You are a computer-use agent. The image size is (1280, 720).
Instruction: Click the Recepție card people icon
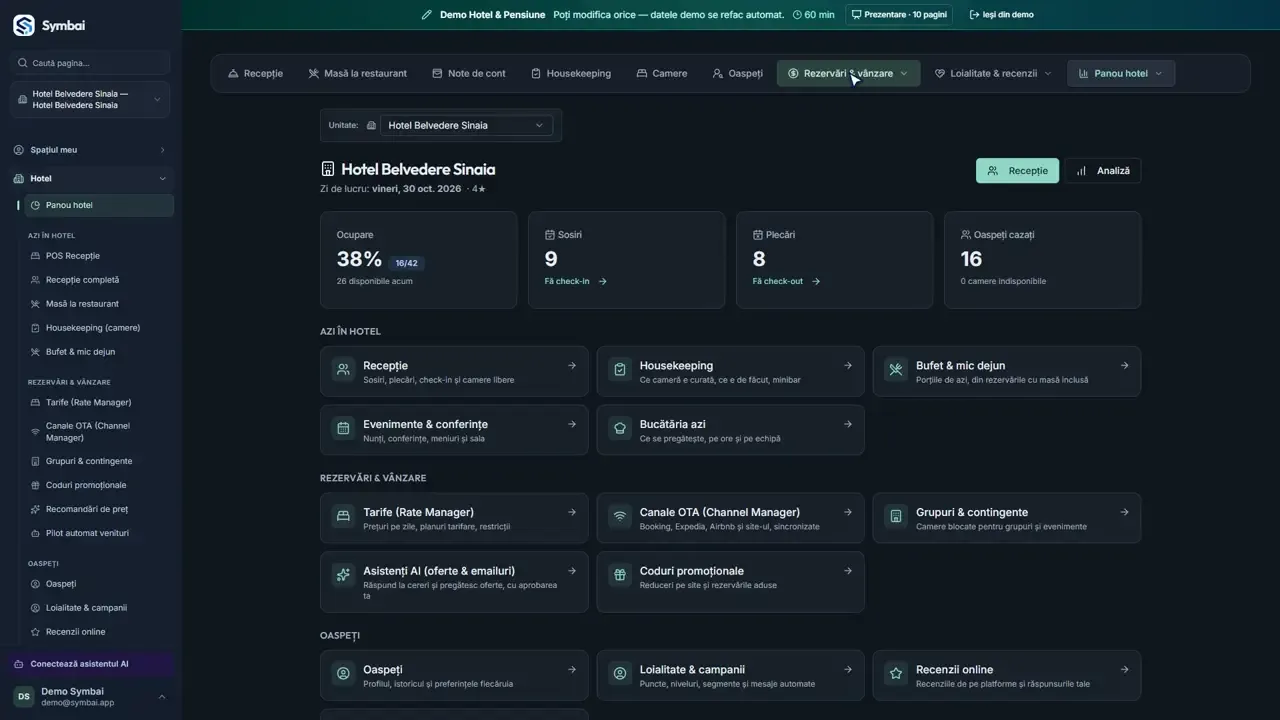click(x=343, y=370)
